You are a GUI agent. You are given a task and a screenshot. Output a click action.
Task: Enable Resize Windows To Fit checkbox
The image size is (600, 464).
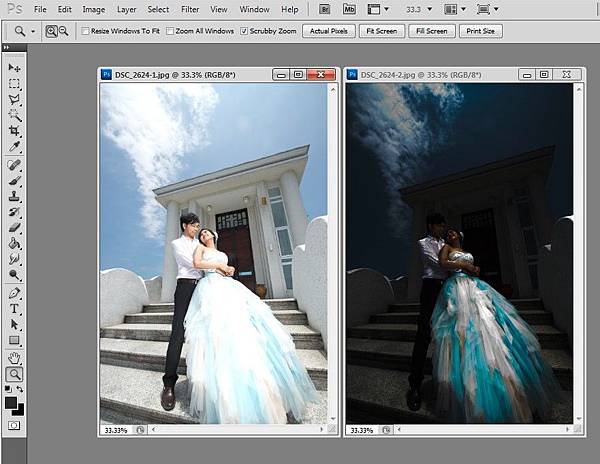(x=84, y=31)
